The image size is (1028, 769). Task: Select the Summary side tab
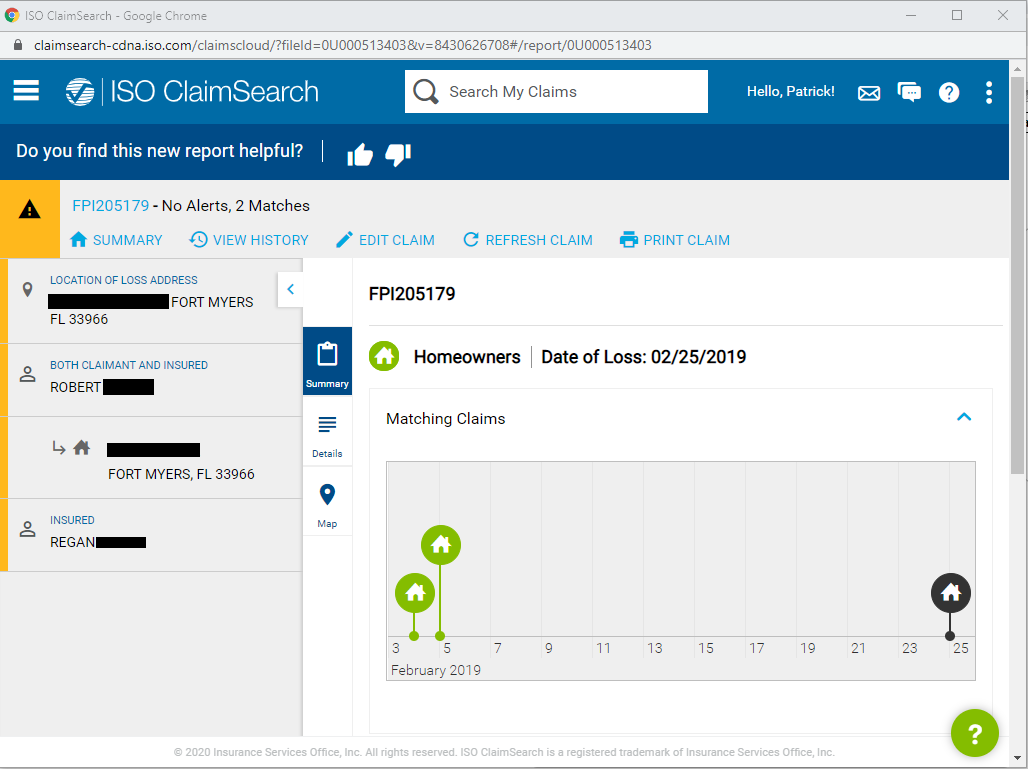tap(327, 361)
